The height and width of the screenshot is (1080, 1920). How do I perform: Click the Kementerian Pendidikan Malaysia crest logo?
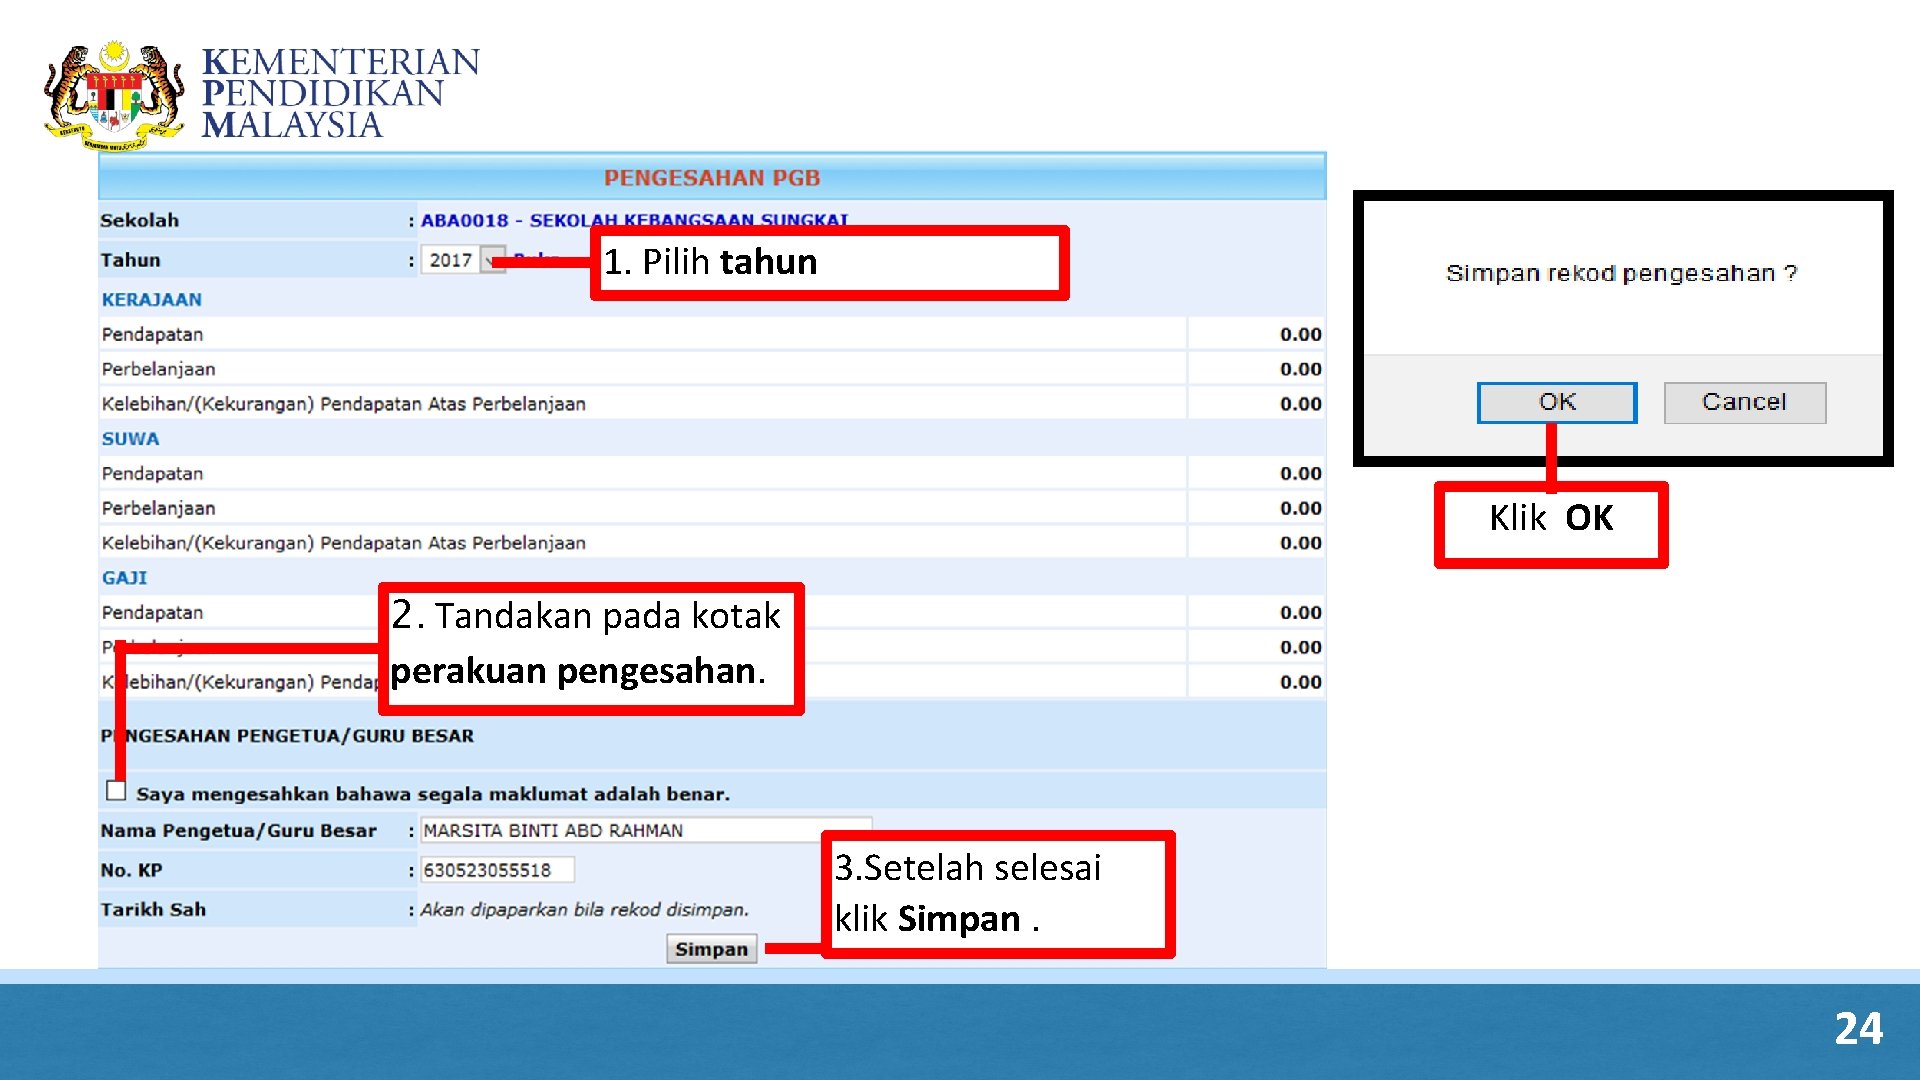pos(113,95)
